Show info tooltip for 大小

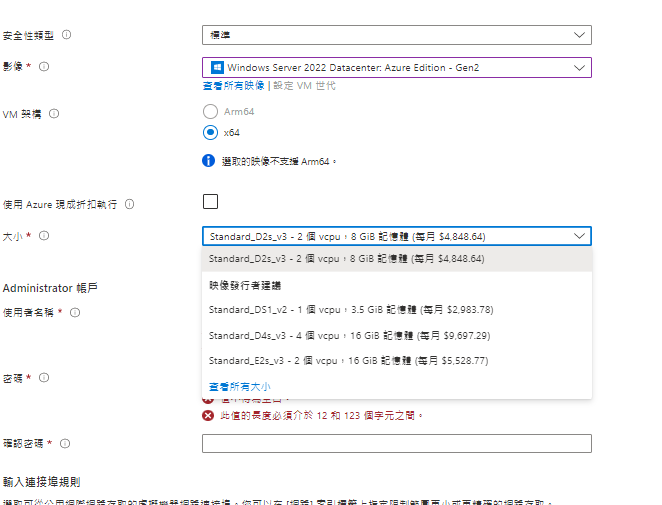tap(44, 236)
